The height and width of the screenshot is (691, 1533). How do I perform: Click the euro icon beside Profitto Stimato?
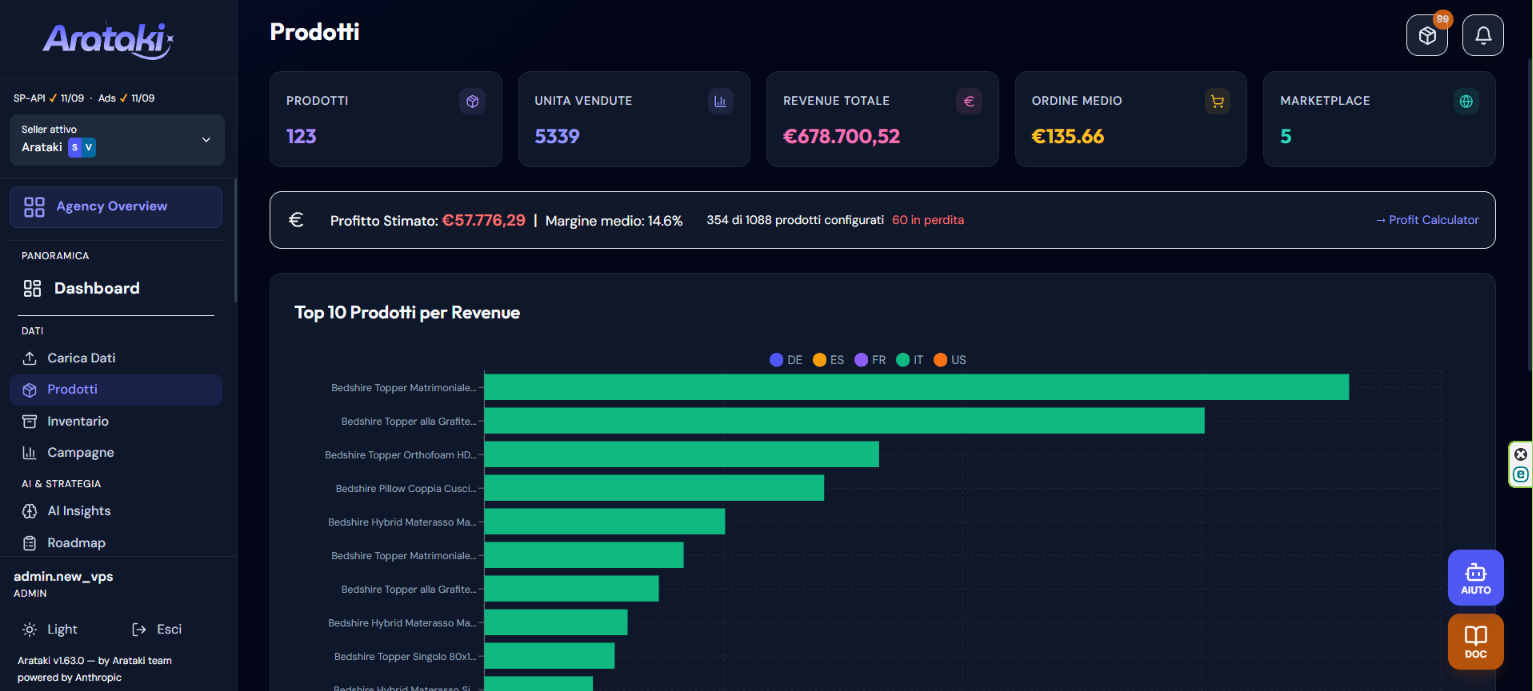pyautogui.click(x=296, y=220)
